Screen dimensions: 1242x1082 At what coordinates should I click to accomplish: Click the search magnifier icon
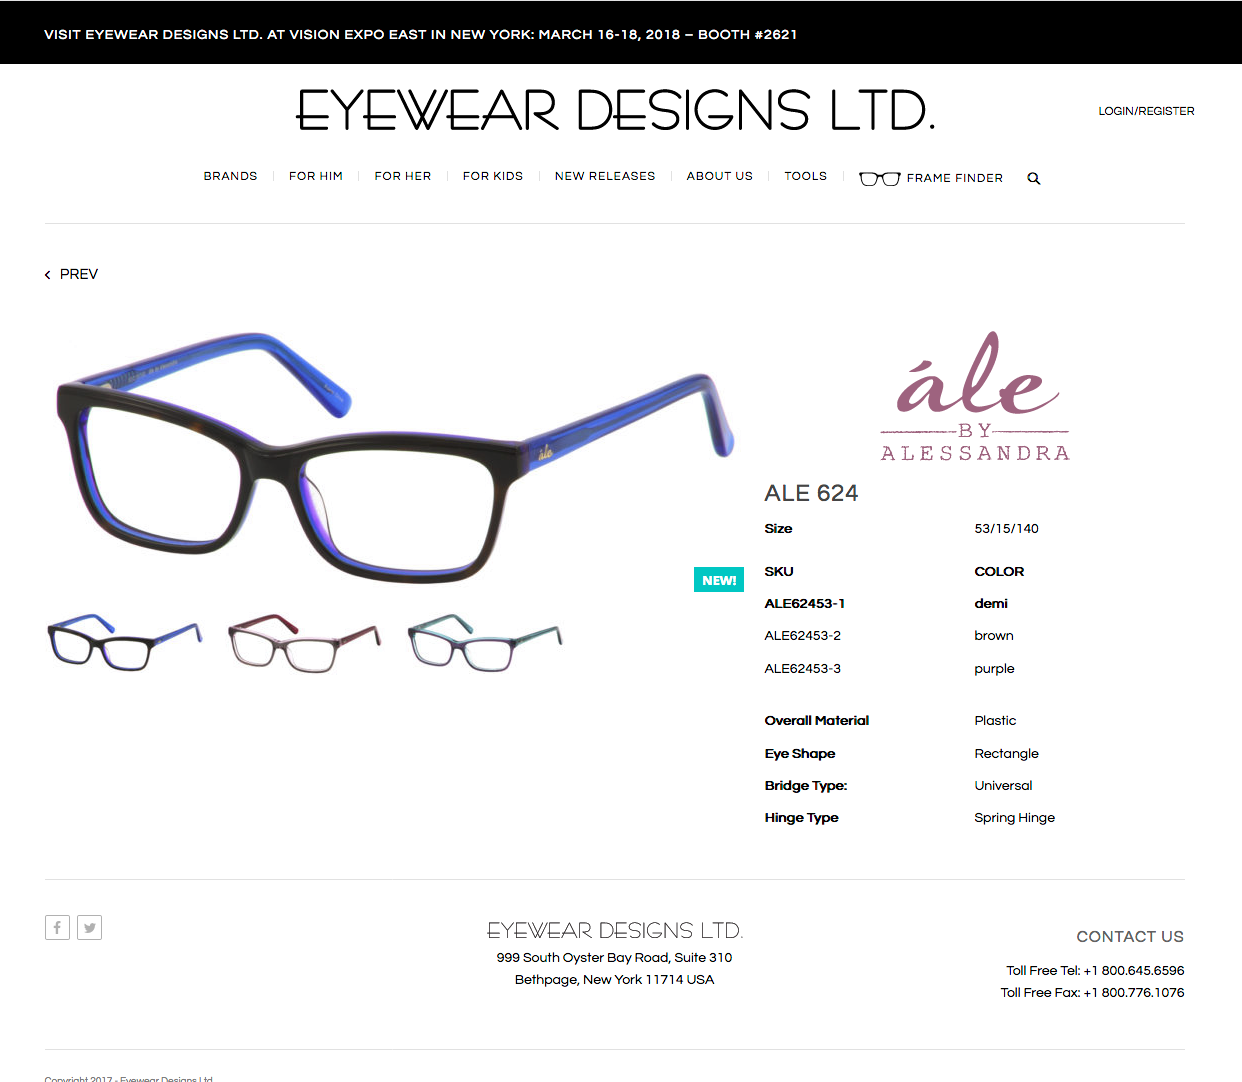[x=1034, y=178]
